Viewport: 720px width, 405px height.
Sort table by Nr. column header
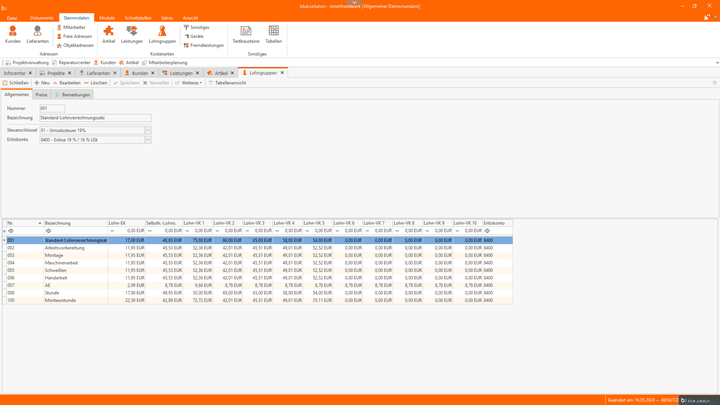pos(22,223)
